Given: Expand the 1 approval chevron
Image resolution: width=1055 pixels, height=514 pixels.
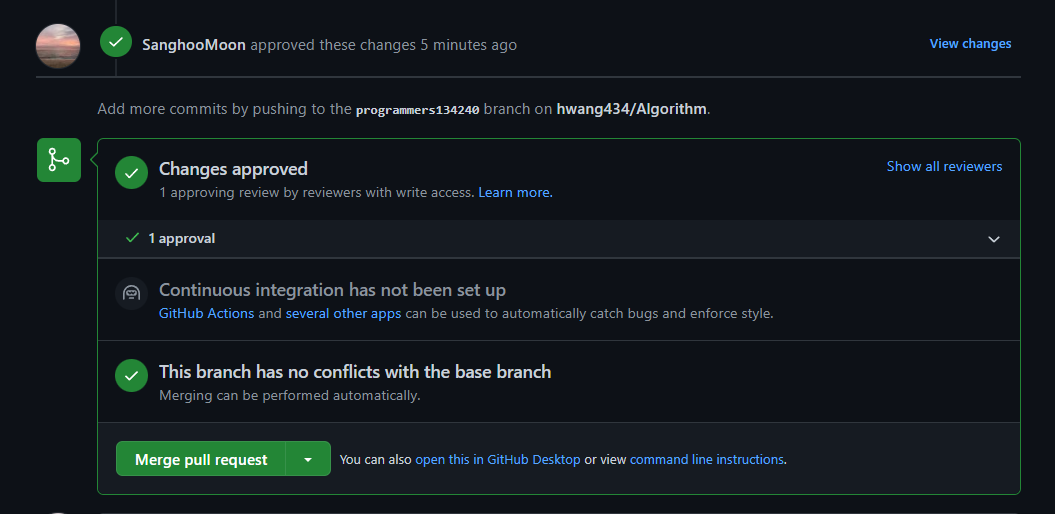Looking at the screenshot, I should (x=994, y=239).
